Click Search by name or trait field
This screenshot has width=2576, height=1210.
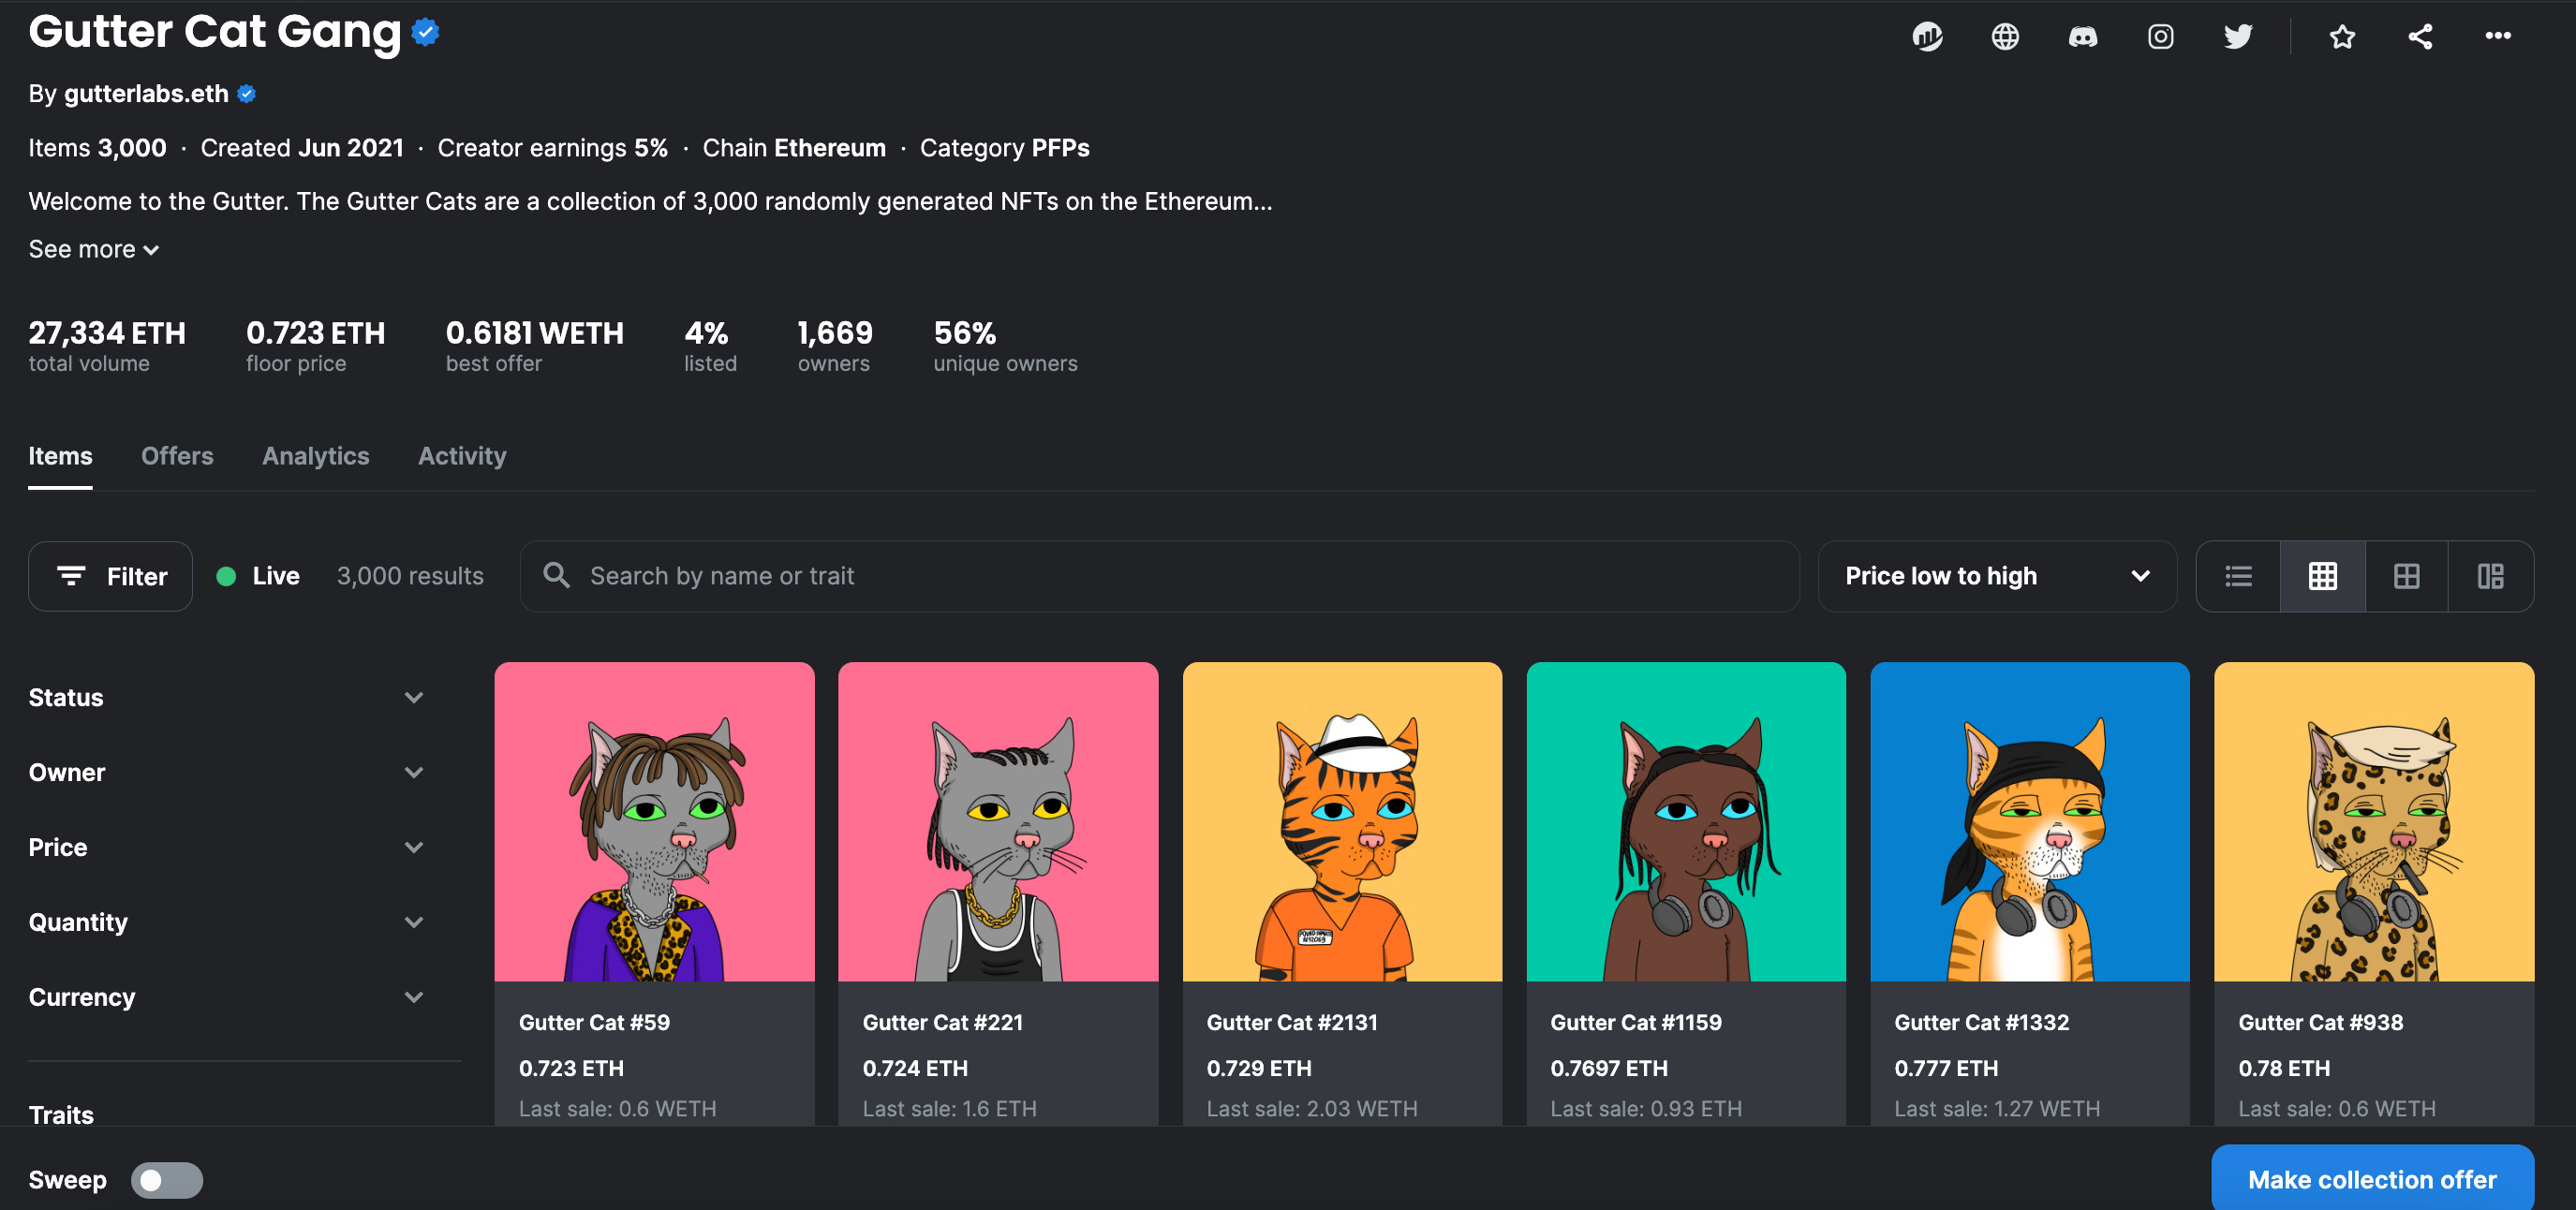(x=1158, y=576)
